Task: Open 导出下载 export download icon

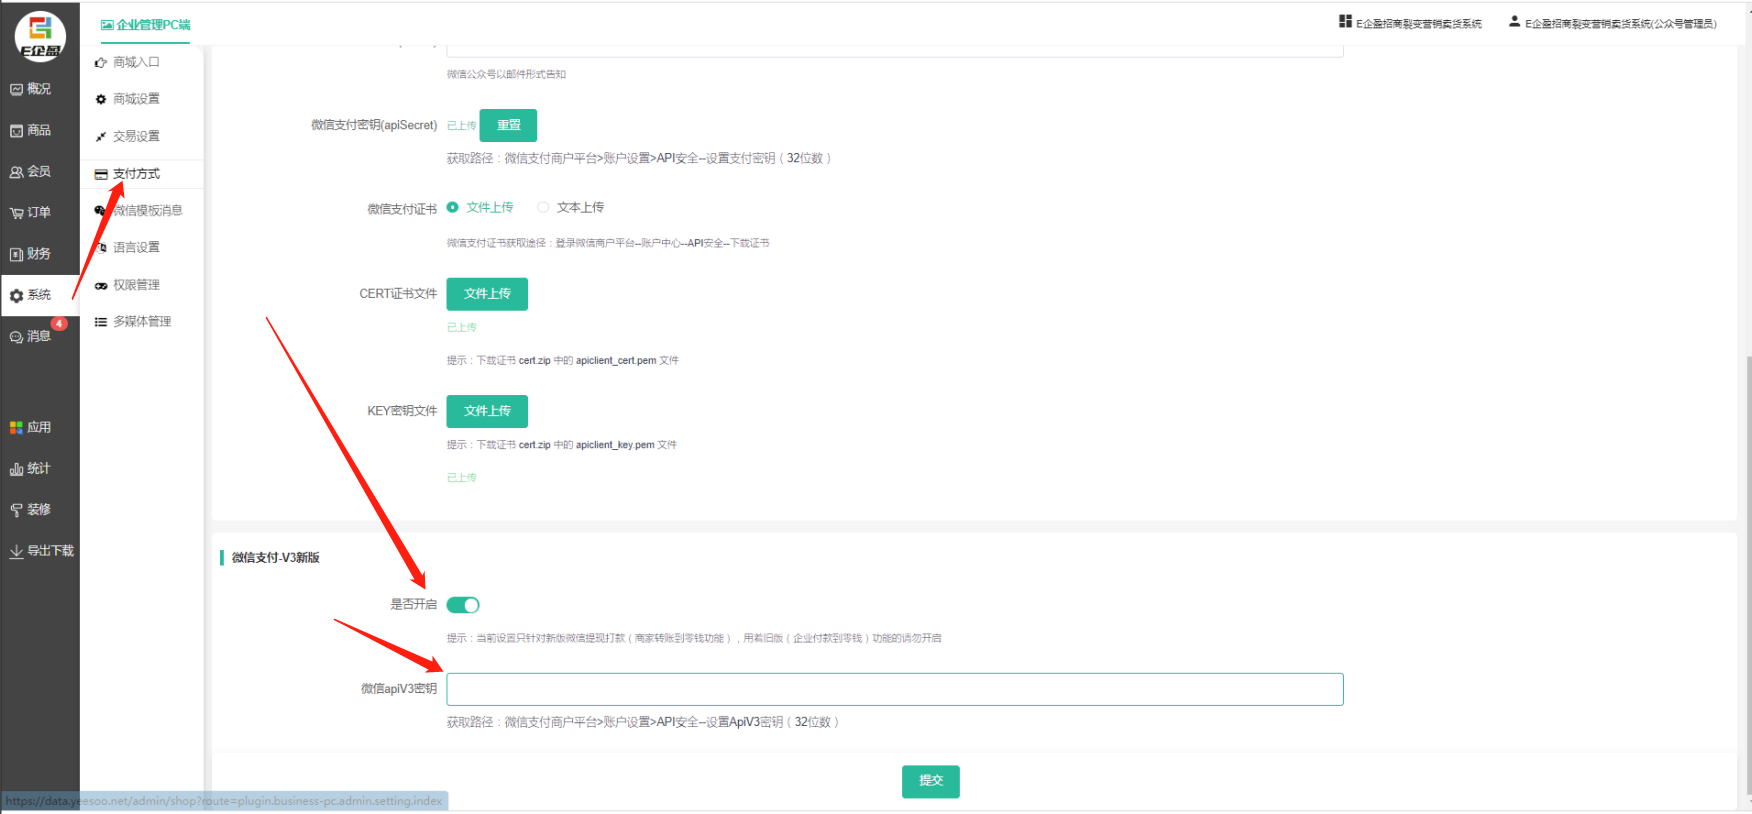Action: 17,551
